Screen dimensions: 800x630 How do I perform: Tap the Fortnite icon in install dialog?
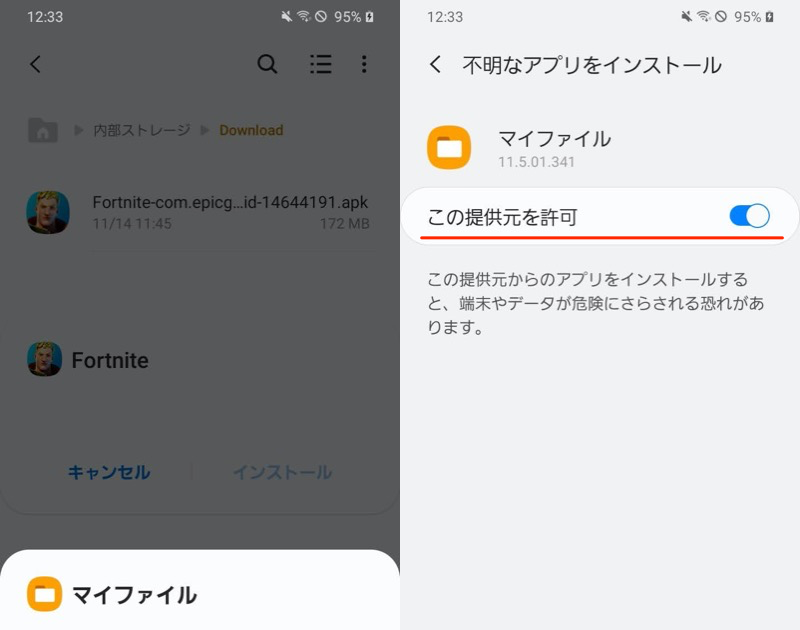coord(44,359)
